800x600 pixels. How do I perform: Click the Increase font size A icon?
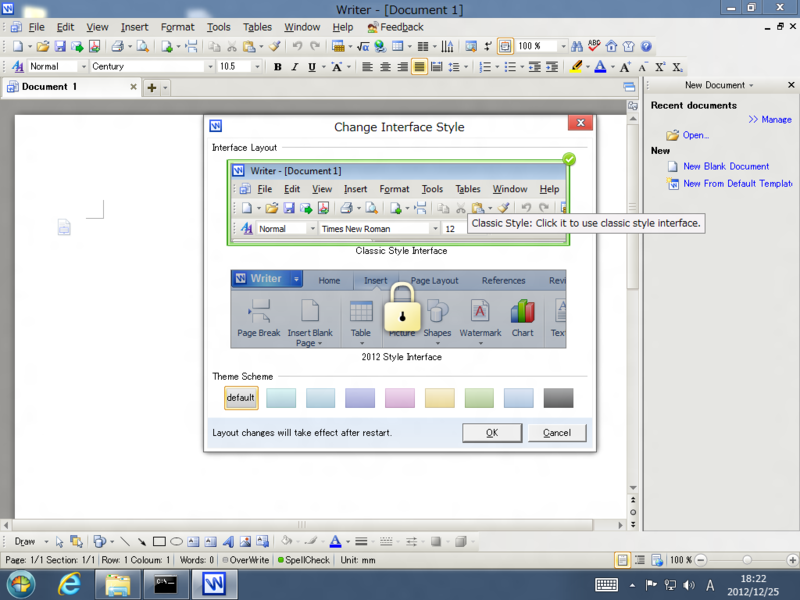tap(625, 67)
